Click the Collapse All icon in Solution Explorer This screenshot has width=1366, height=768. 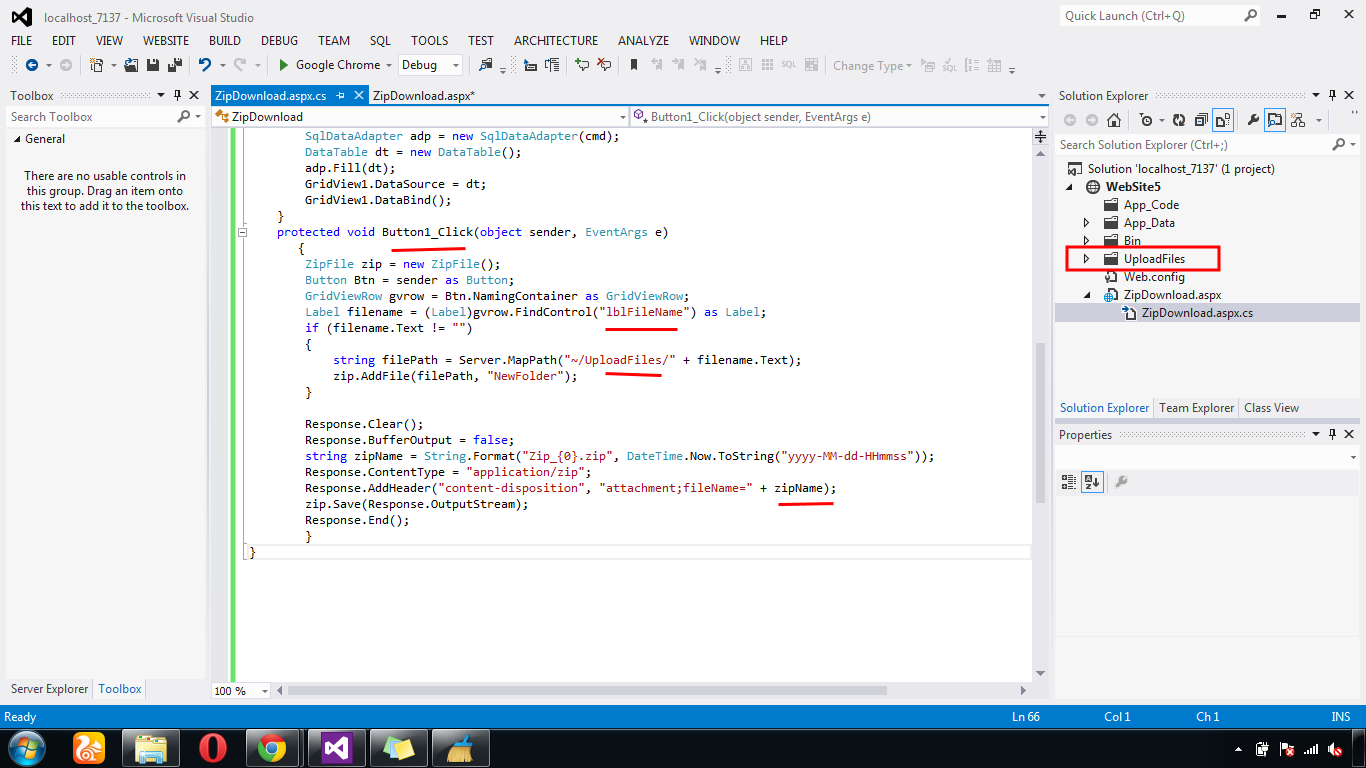coord(1201,120)
